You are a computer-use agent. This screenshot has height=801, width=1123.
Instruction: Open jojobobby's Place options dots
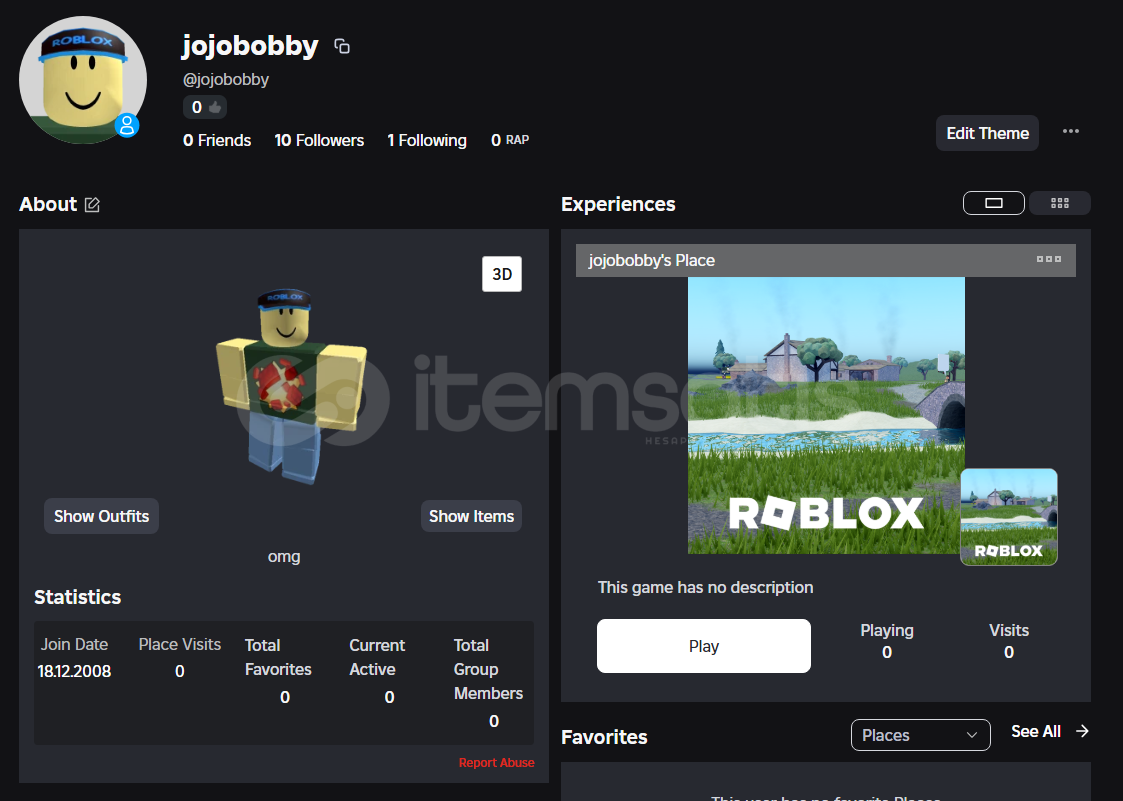pos(1049,259)
